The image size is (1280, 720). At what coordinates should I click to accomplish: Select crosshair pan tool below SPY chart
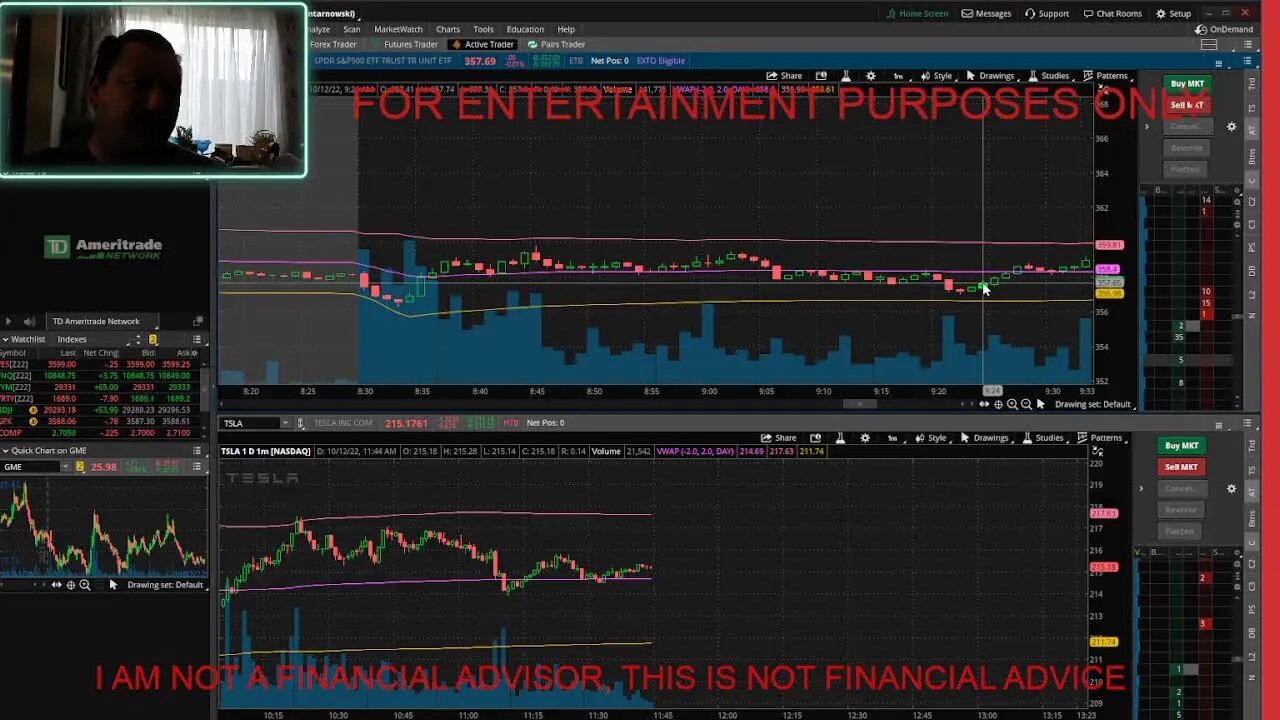(x=998, y=404)
